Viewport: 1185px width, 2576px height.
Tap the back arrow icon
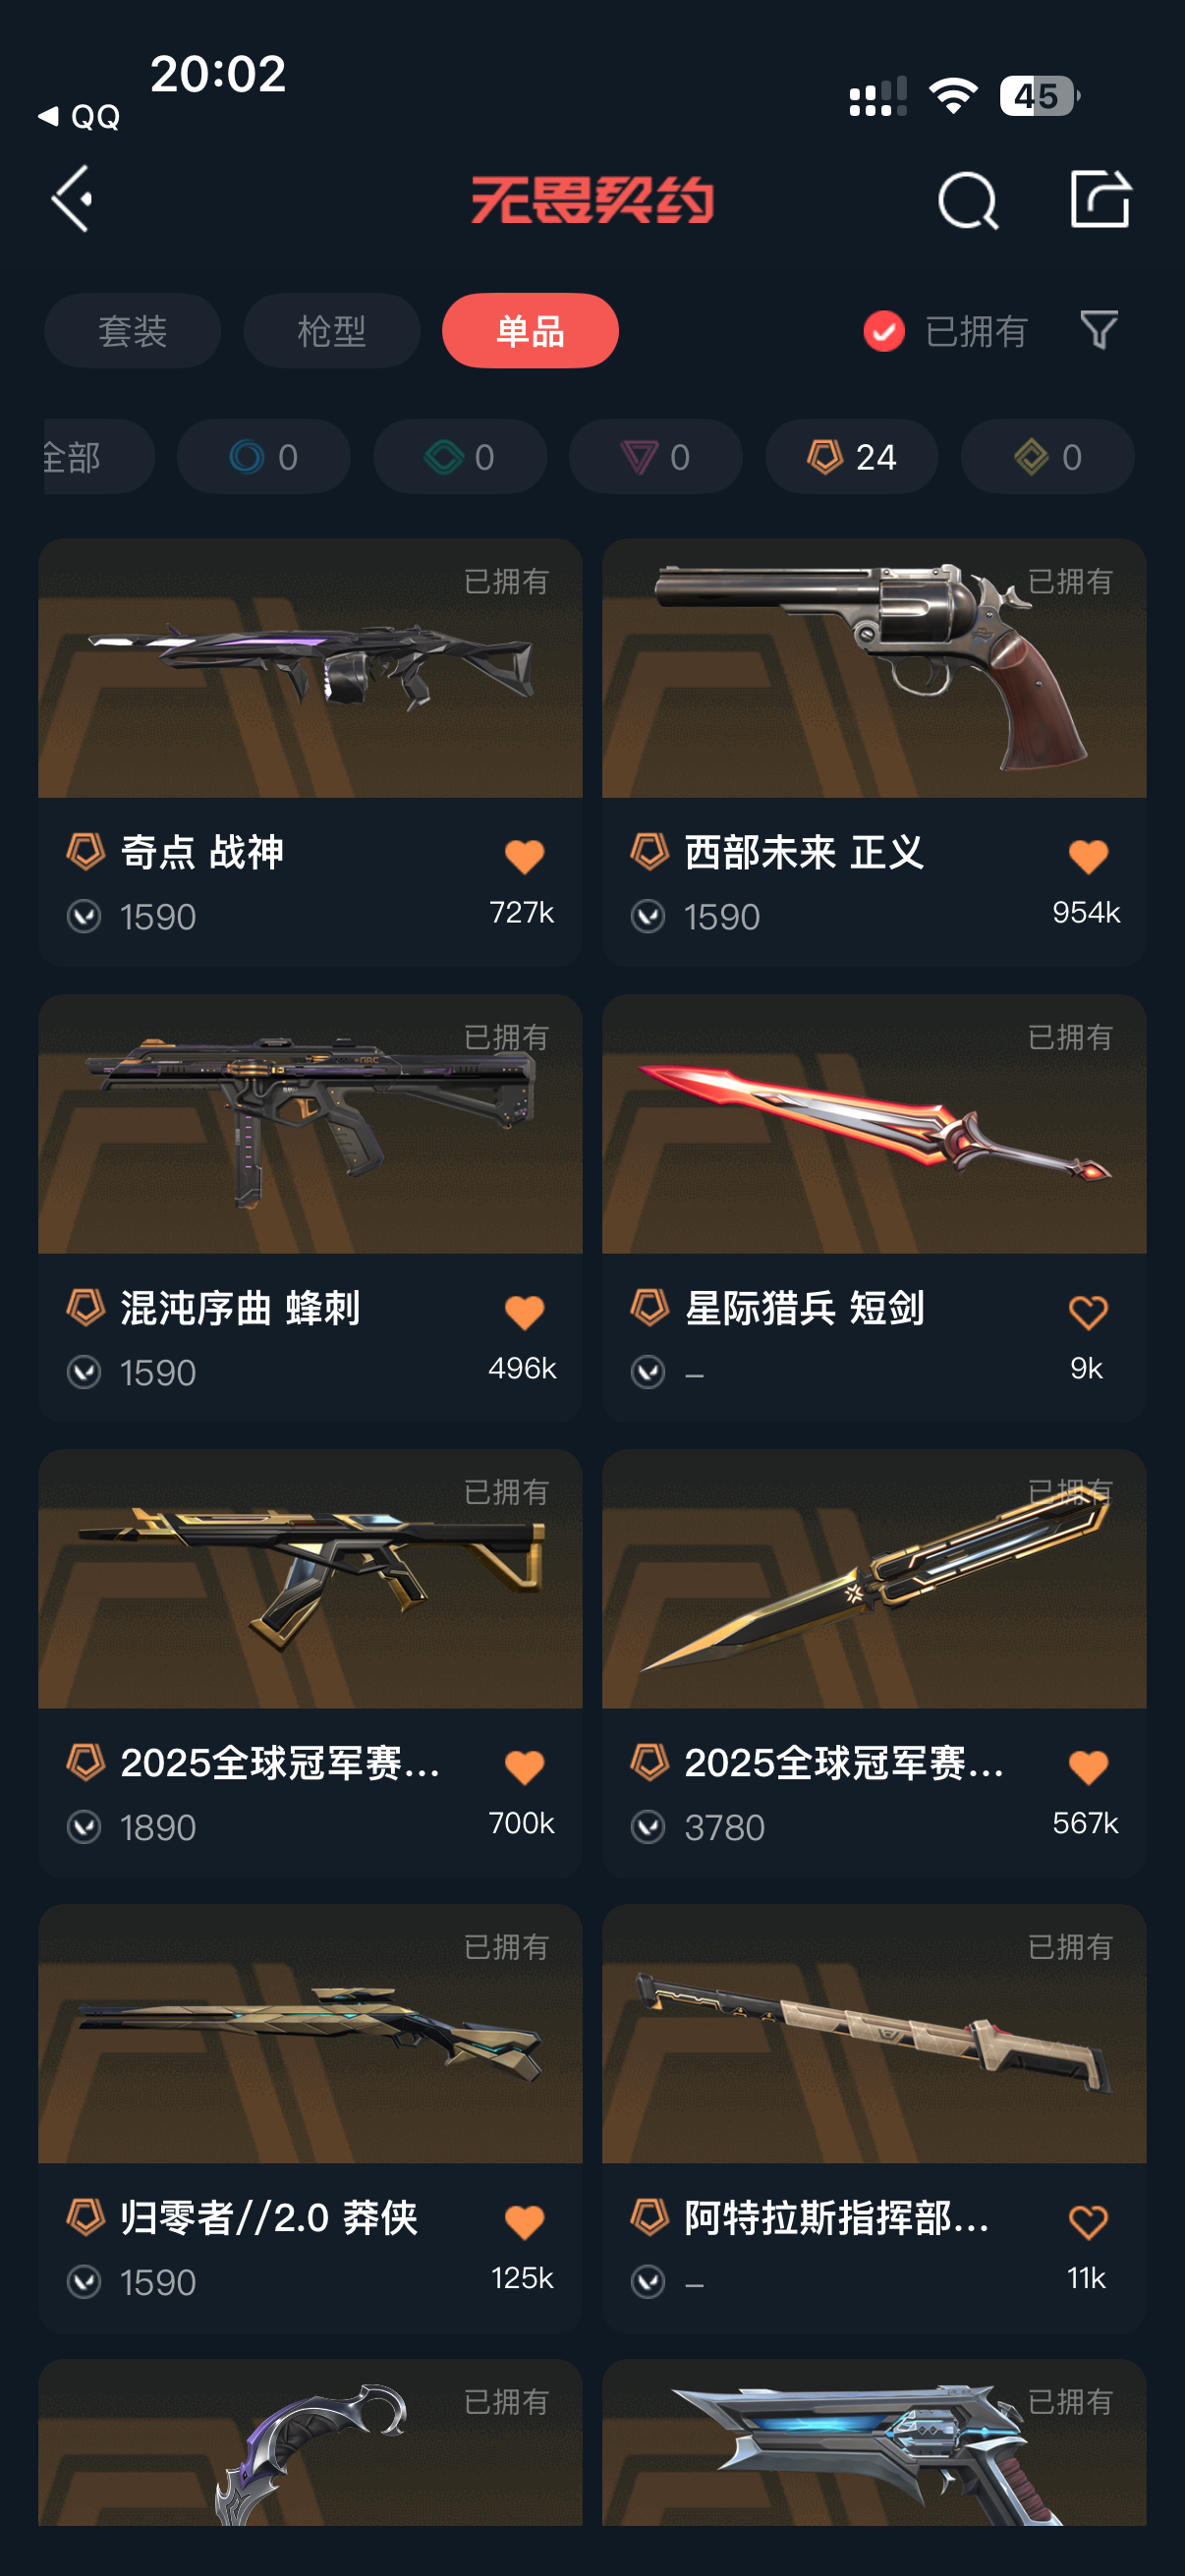coord(72,199)
